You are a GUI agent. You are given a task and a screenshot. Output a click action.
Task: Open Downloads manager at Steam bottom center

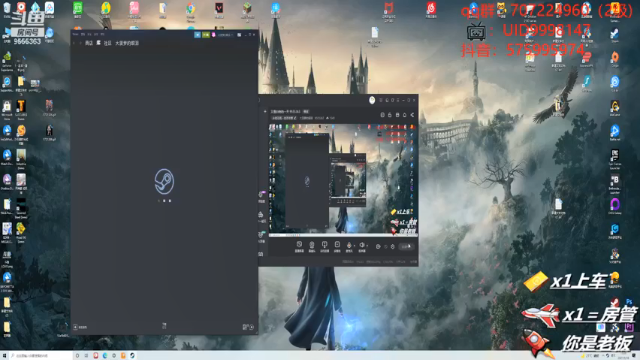[x=164, y=326]
